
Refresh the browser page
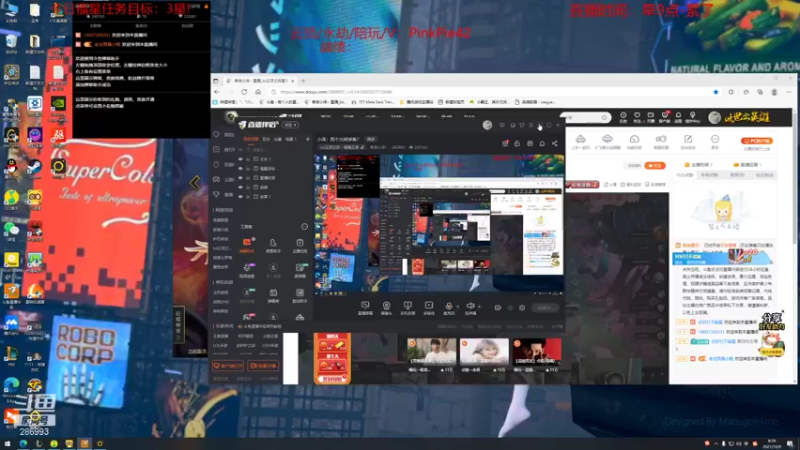244,92
